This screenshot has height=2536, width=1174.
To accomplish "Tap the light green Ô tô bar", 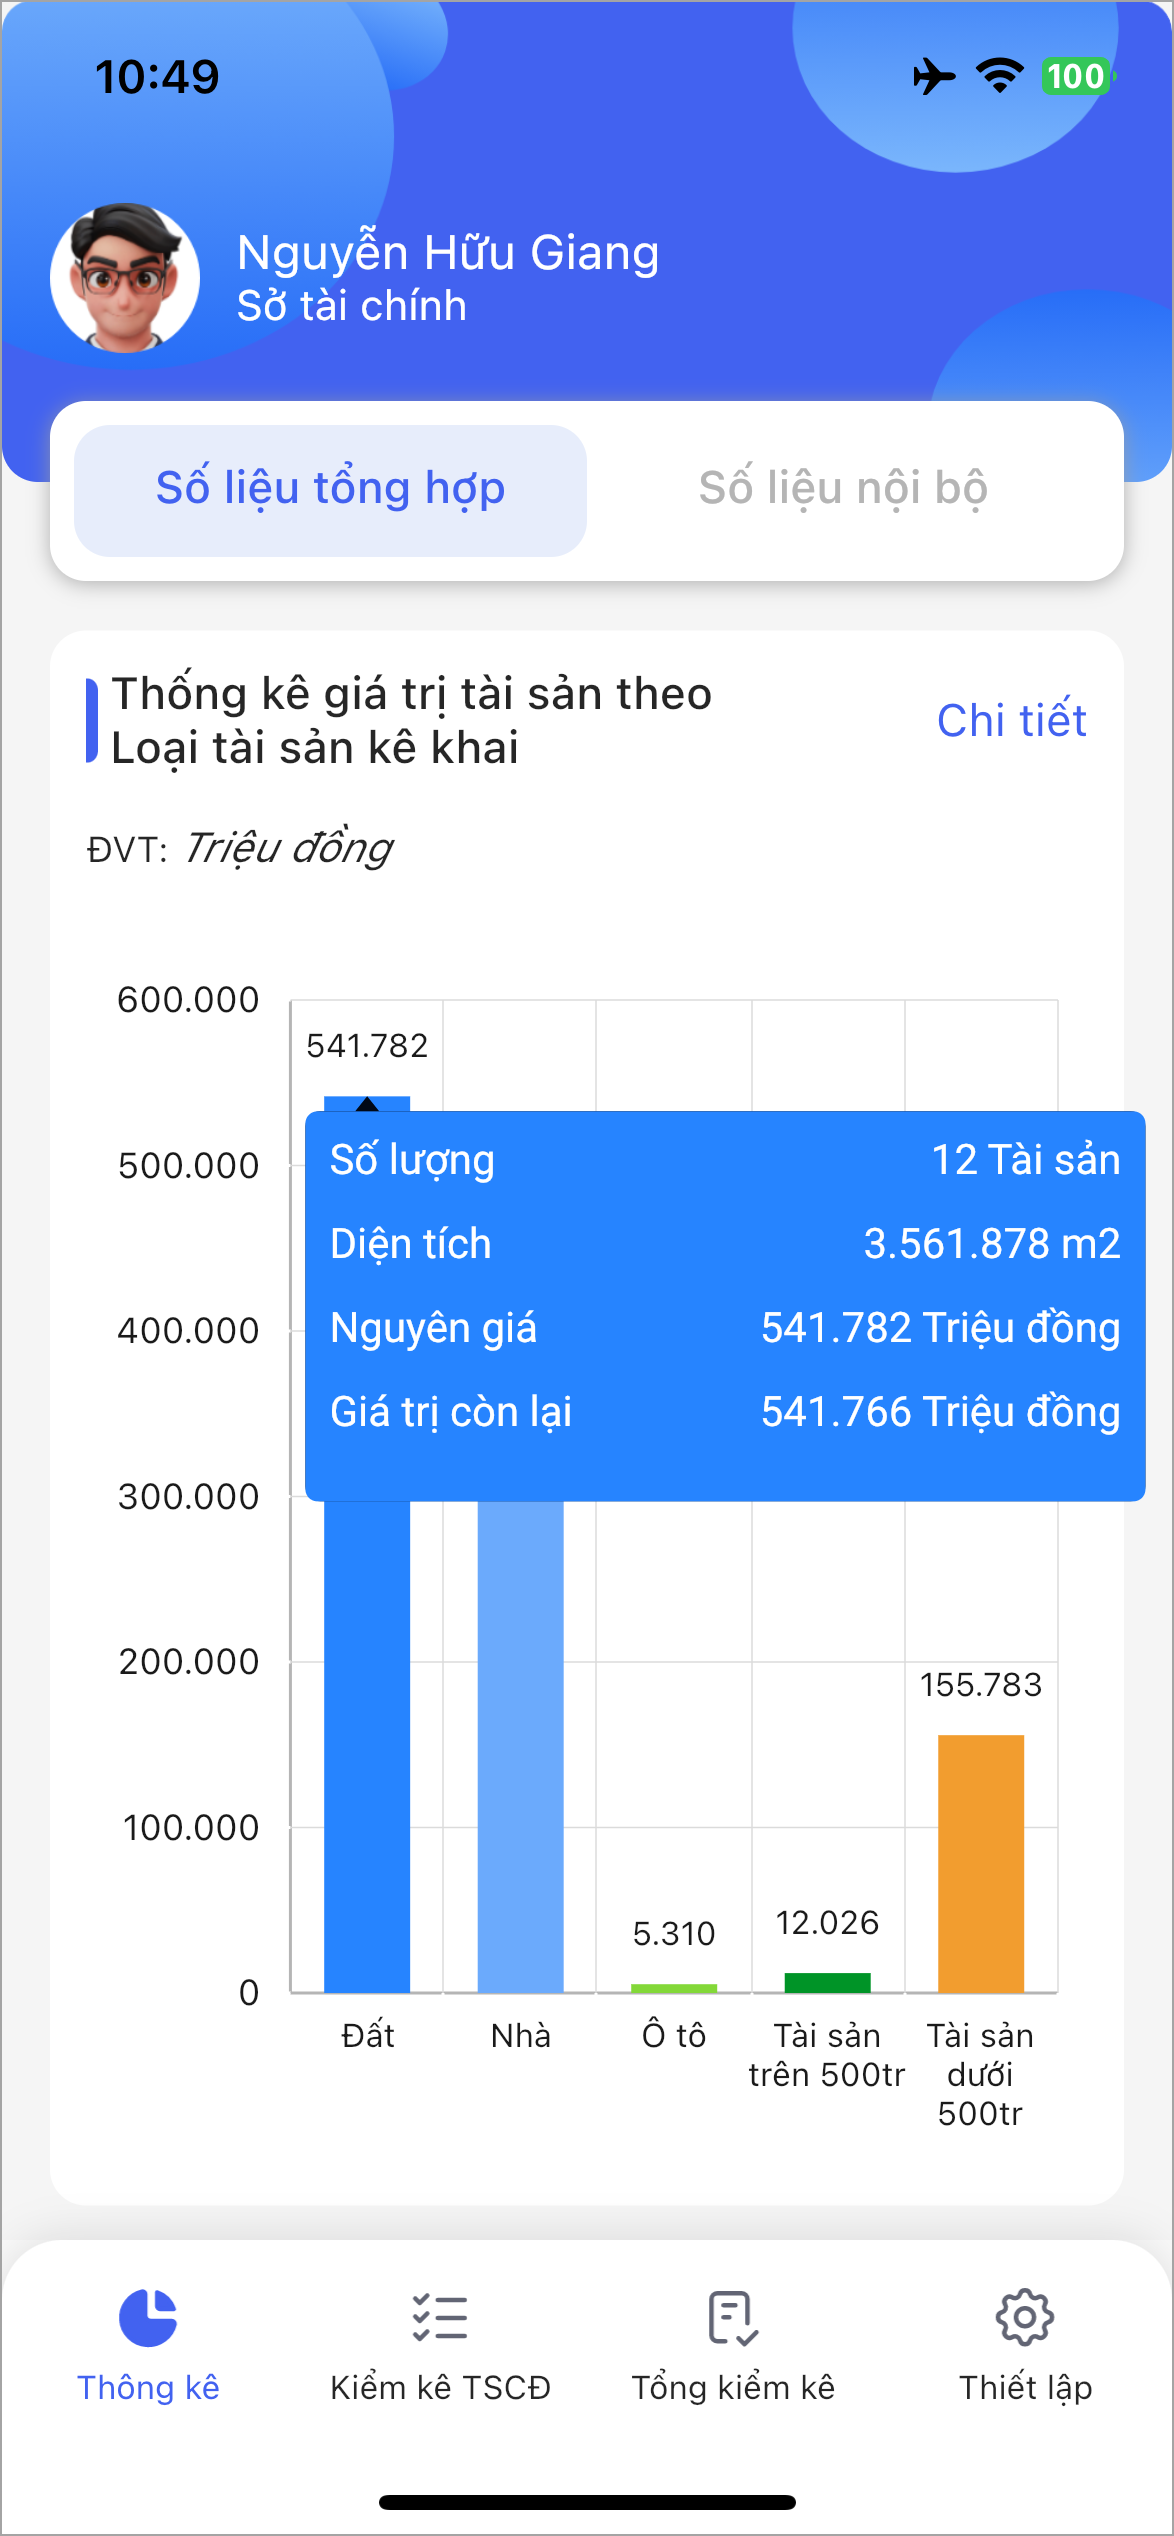I will pyautogui.click(x=674, y=1988).
